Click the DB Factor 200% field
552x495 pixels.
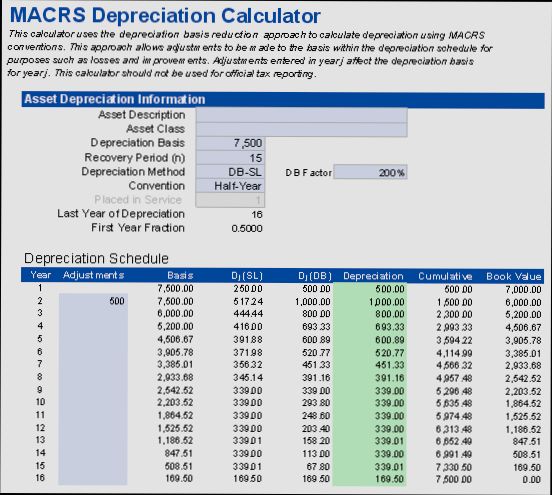370,172
